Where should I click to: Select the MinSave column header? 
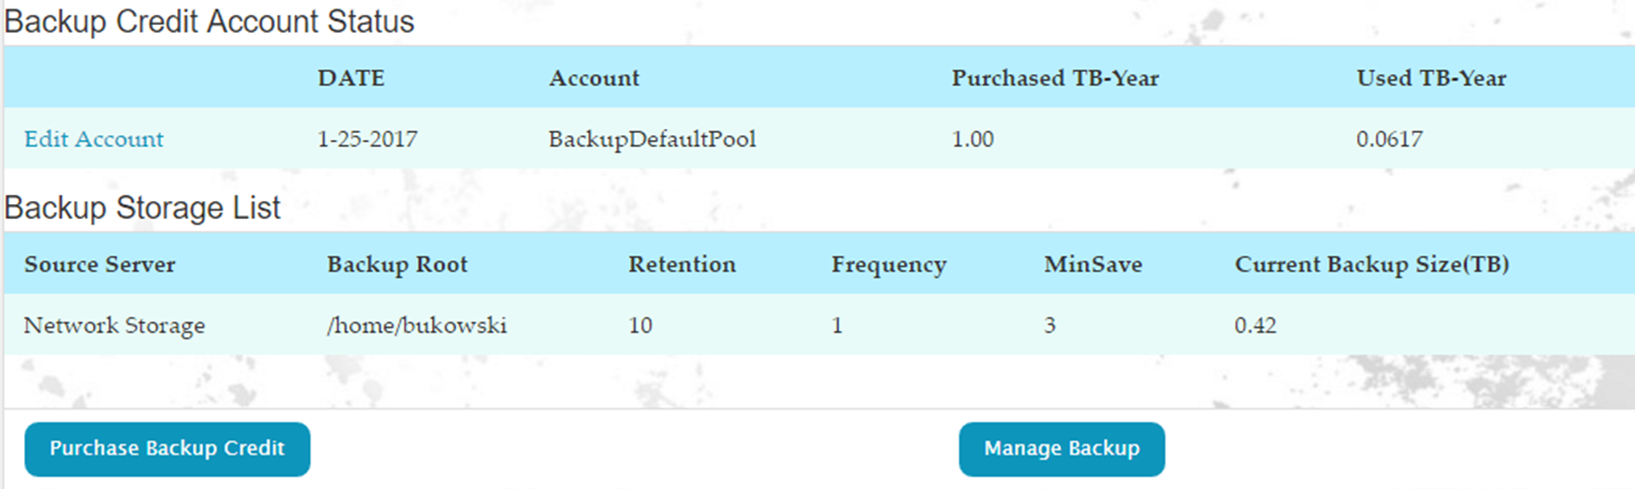coord(1093,264)
